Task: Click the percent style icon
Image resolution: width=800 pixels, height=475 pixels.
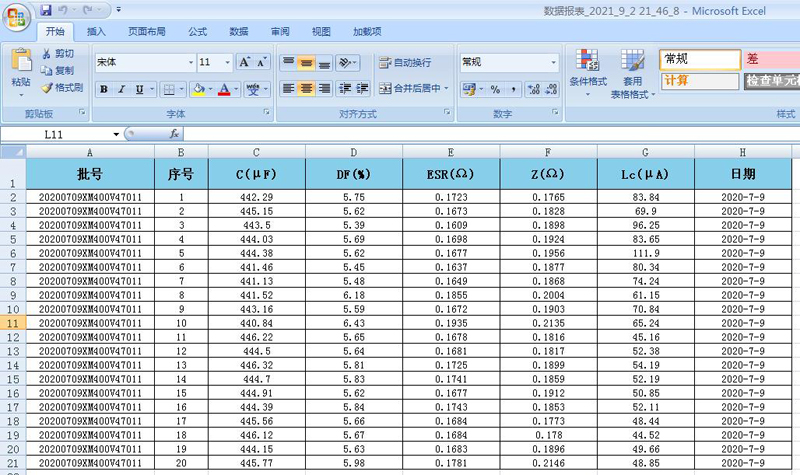Action: click(494, 89)
